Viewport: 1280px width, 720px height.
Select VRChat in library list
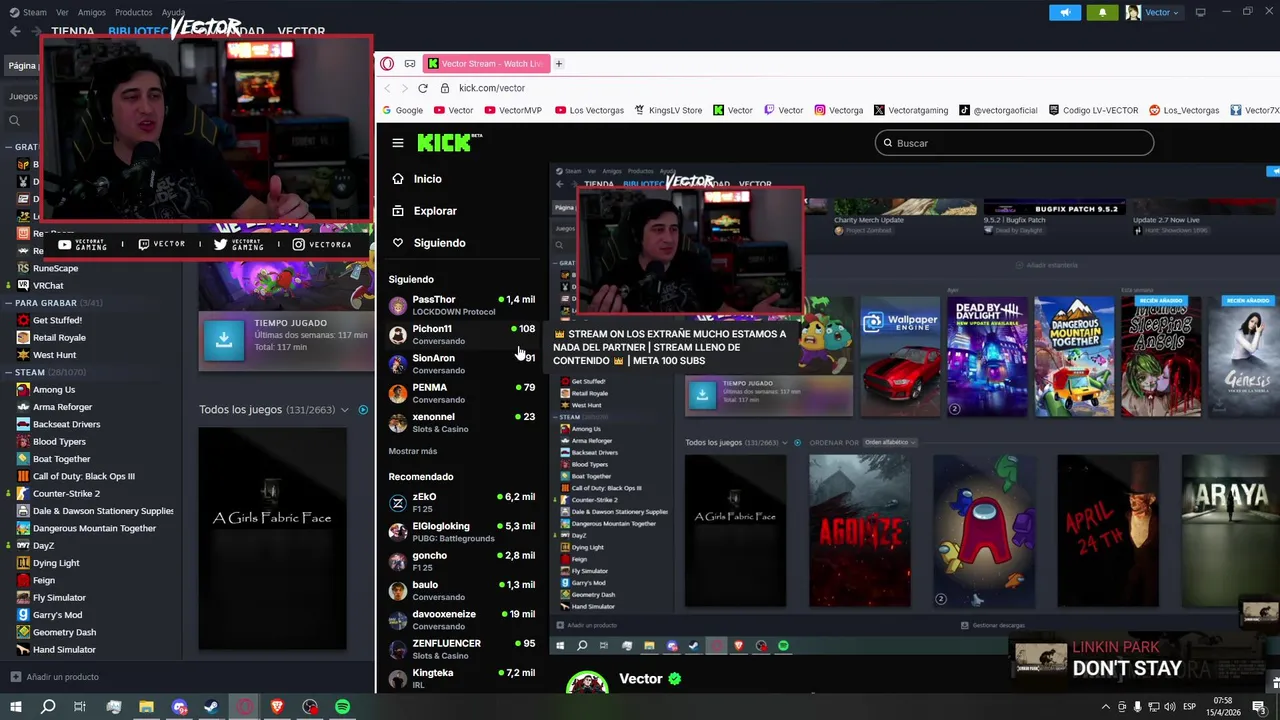pos(48,285)
